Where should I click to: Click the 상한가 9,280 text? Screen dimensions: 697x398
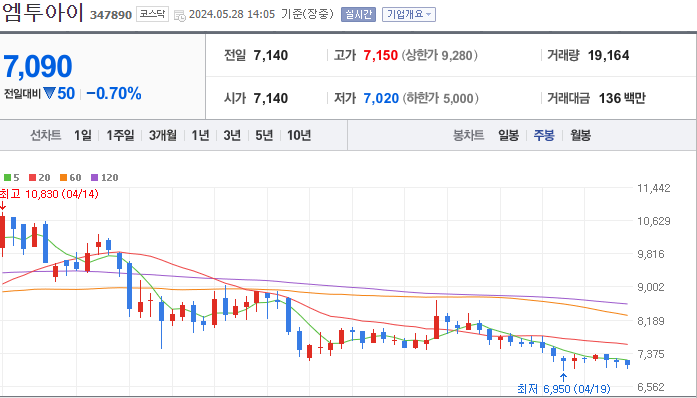click(x=440, y=56)
